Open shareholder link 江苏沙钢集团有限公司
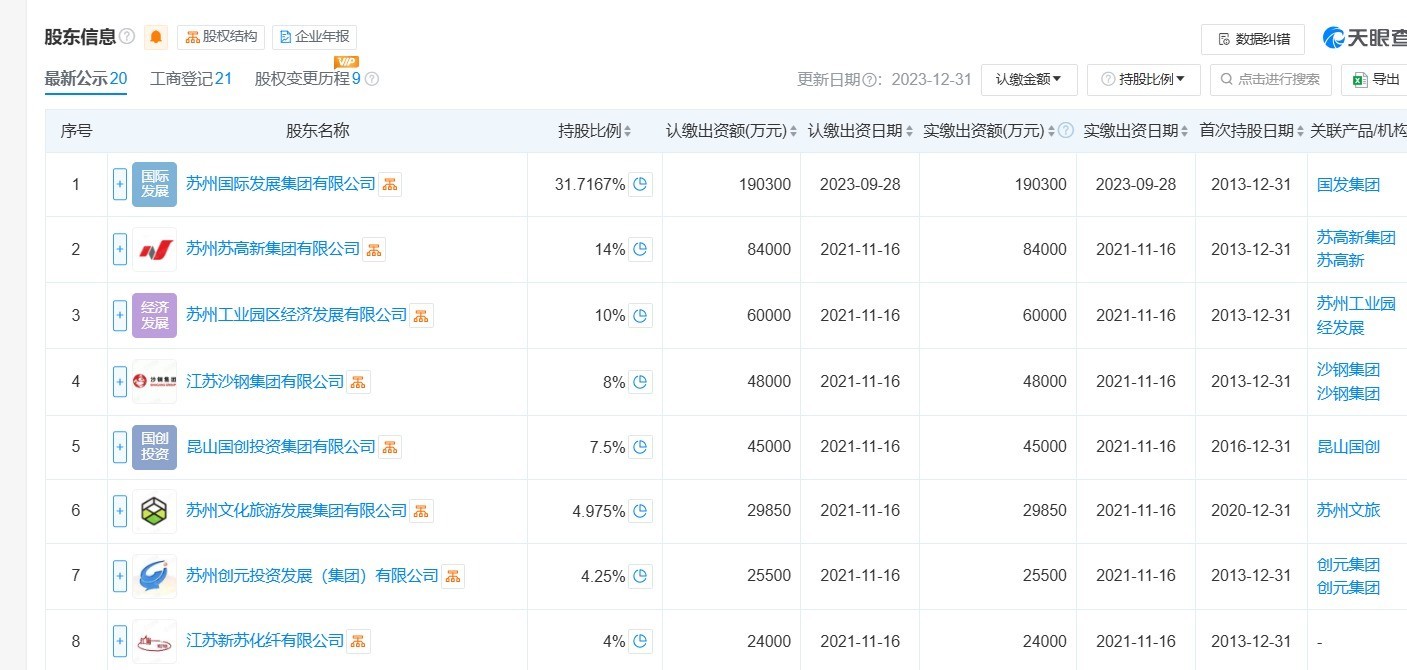The height and width of the screenshot is (670, 1407). [x=265, y=381]
